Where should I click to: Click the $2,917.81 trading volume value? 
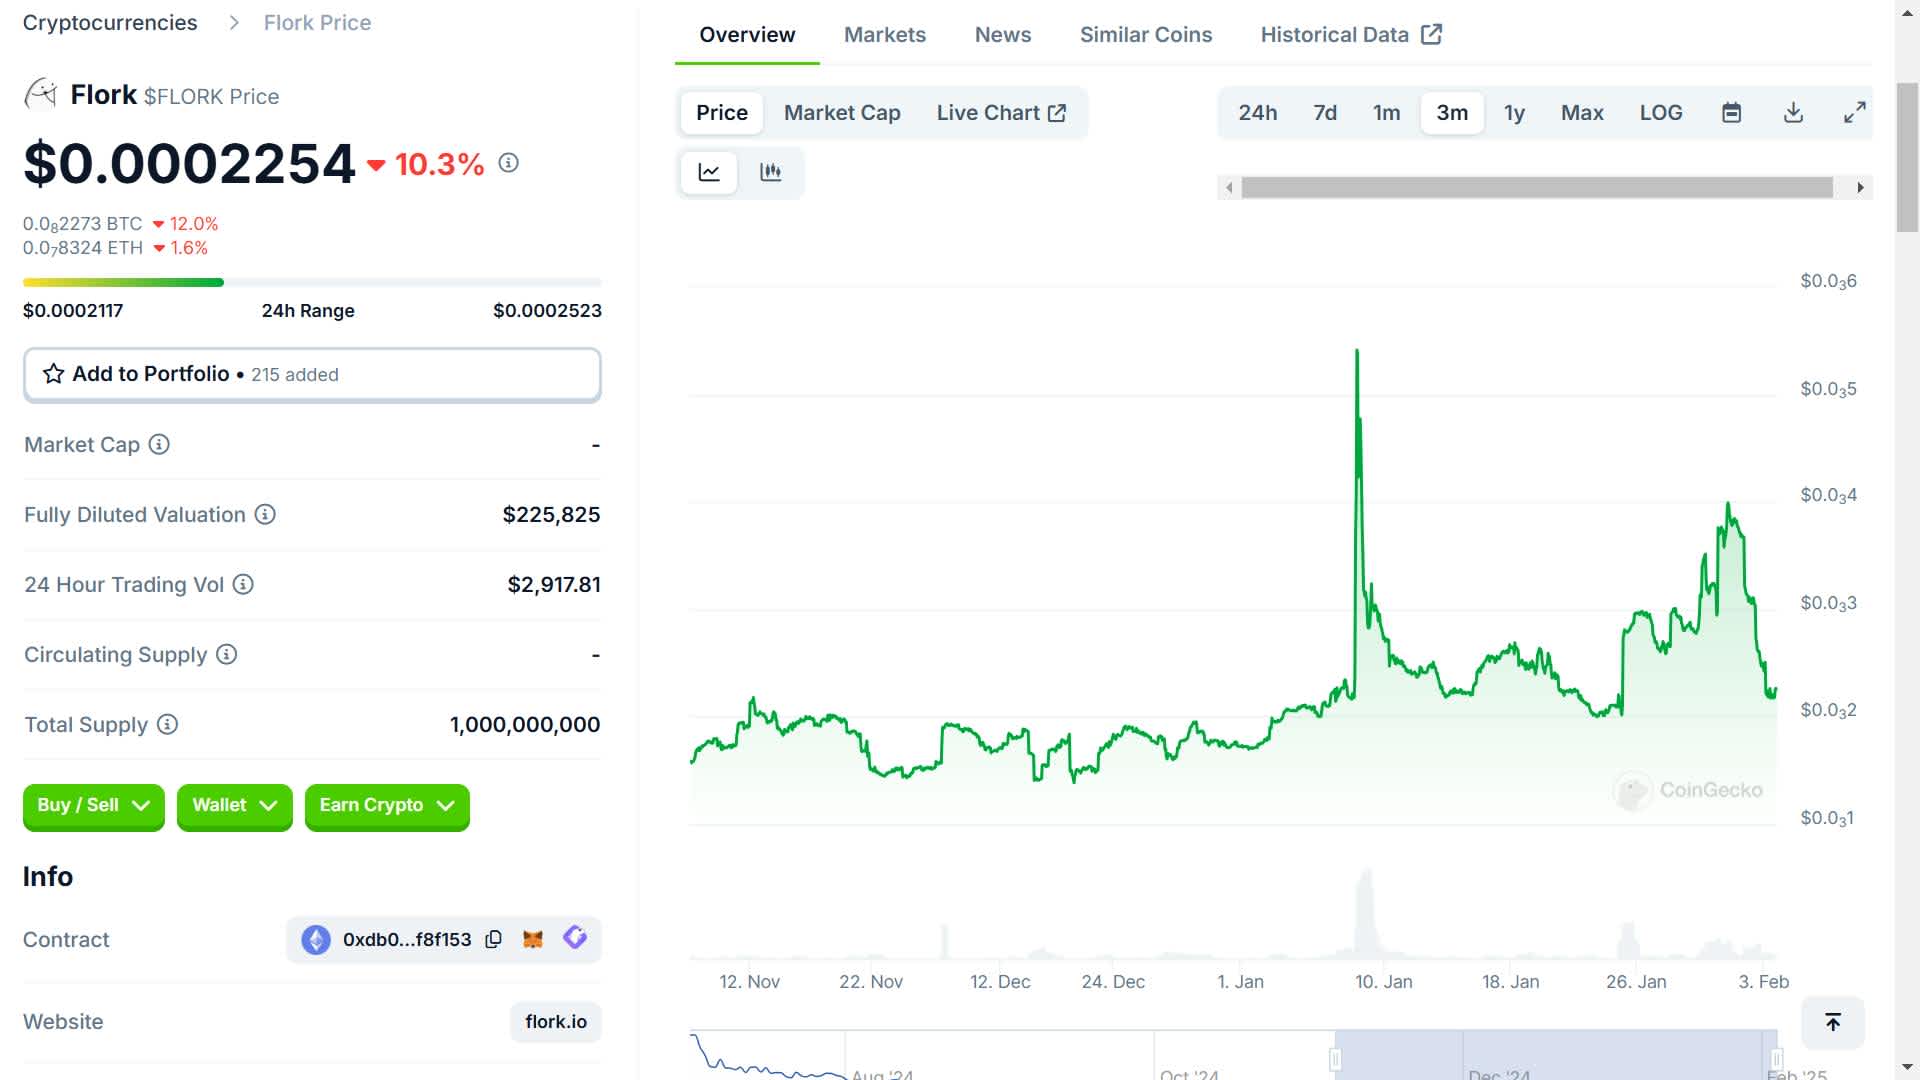[x=554, y=584]
